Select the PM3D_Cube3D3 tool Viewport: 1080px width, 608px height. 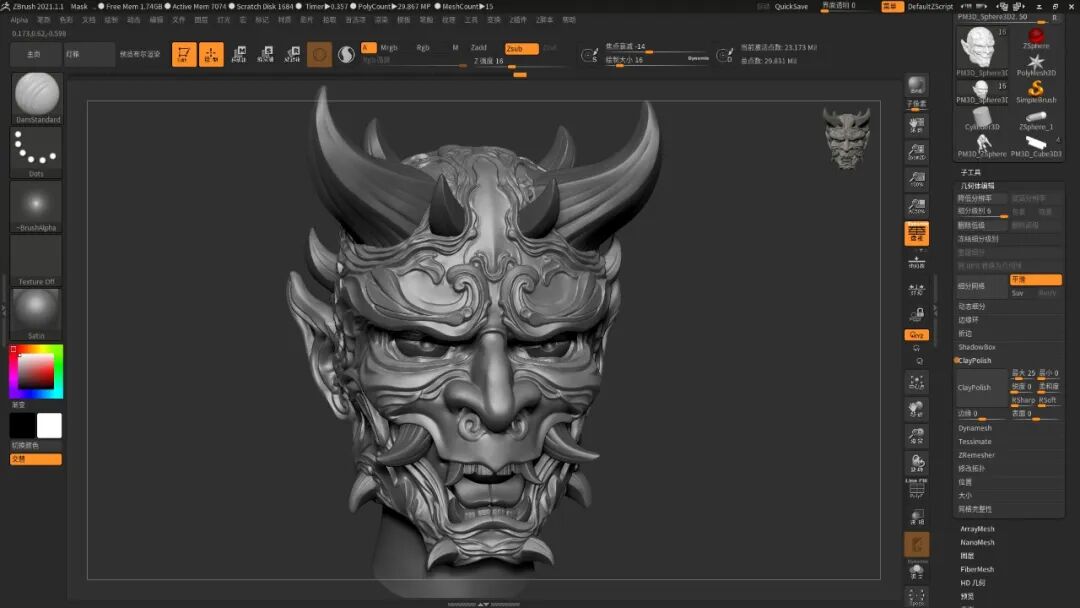click(1035, 146)
